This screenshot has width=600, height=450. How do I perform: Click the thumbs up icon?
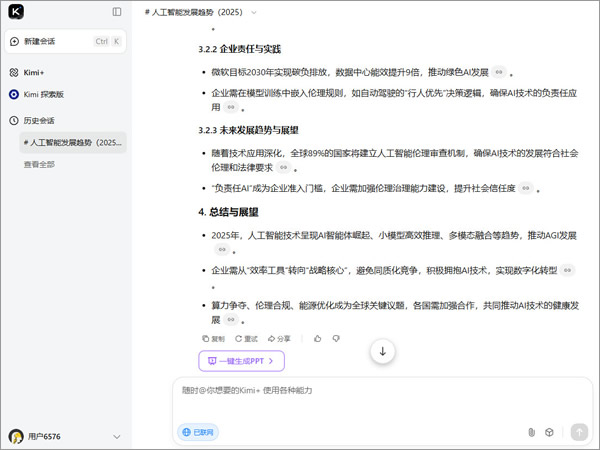tap(318, 339)
